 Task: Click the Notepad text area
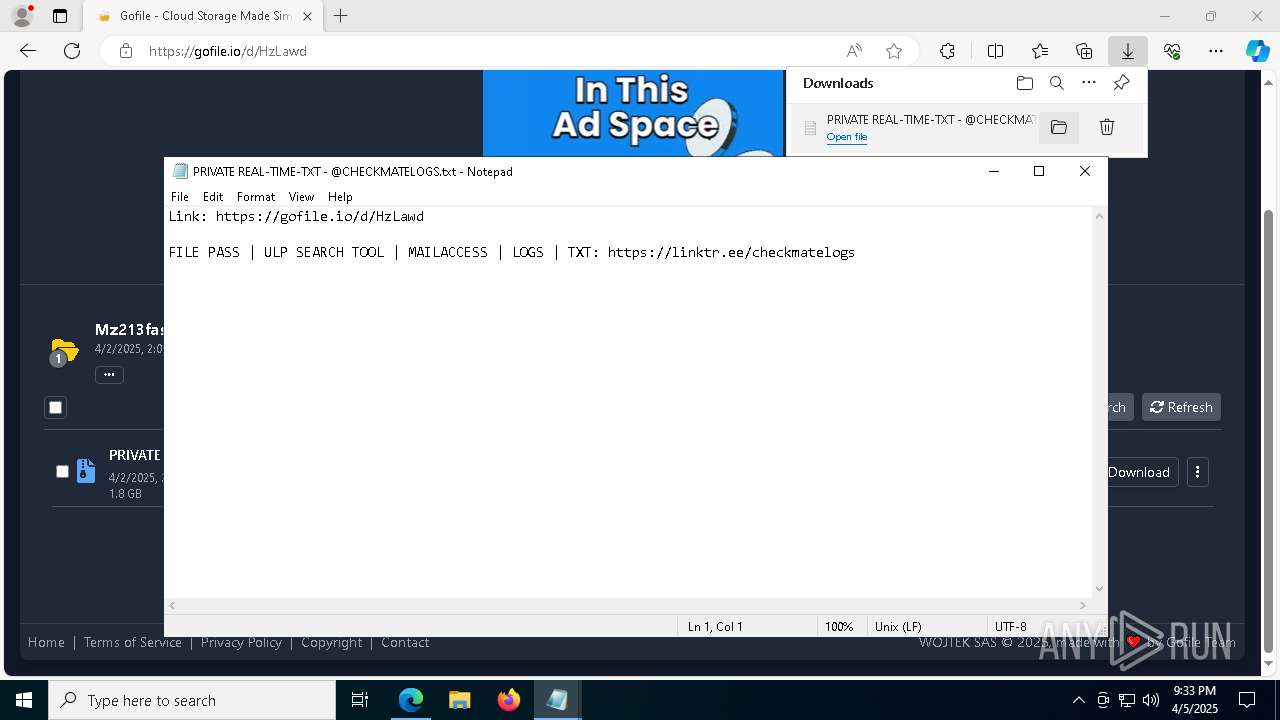(629, 402)
